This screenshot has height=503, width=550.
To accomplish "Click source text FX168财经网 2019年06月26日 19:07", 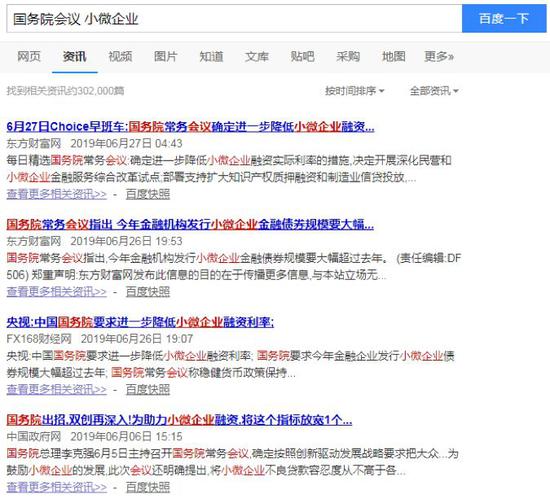I will coord(100,338).
